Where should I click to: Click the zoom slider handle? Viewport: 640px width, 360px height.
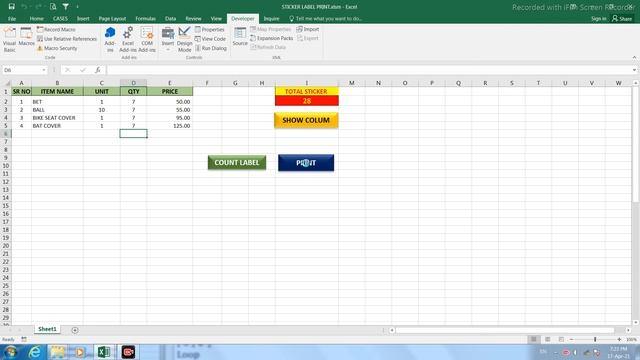pos(595,339)
